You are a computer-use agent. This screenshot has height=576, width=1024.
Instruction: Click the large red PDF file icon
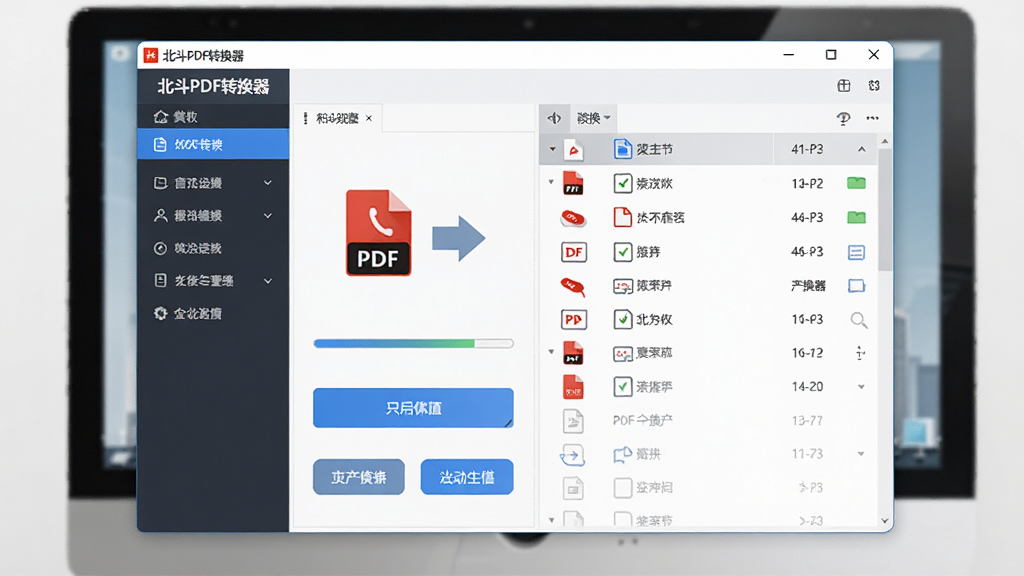click(379, 232)
